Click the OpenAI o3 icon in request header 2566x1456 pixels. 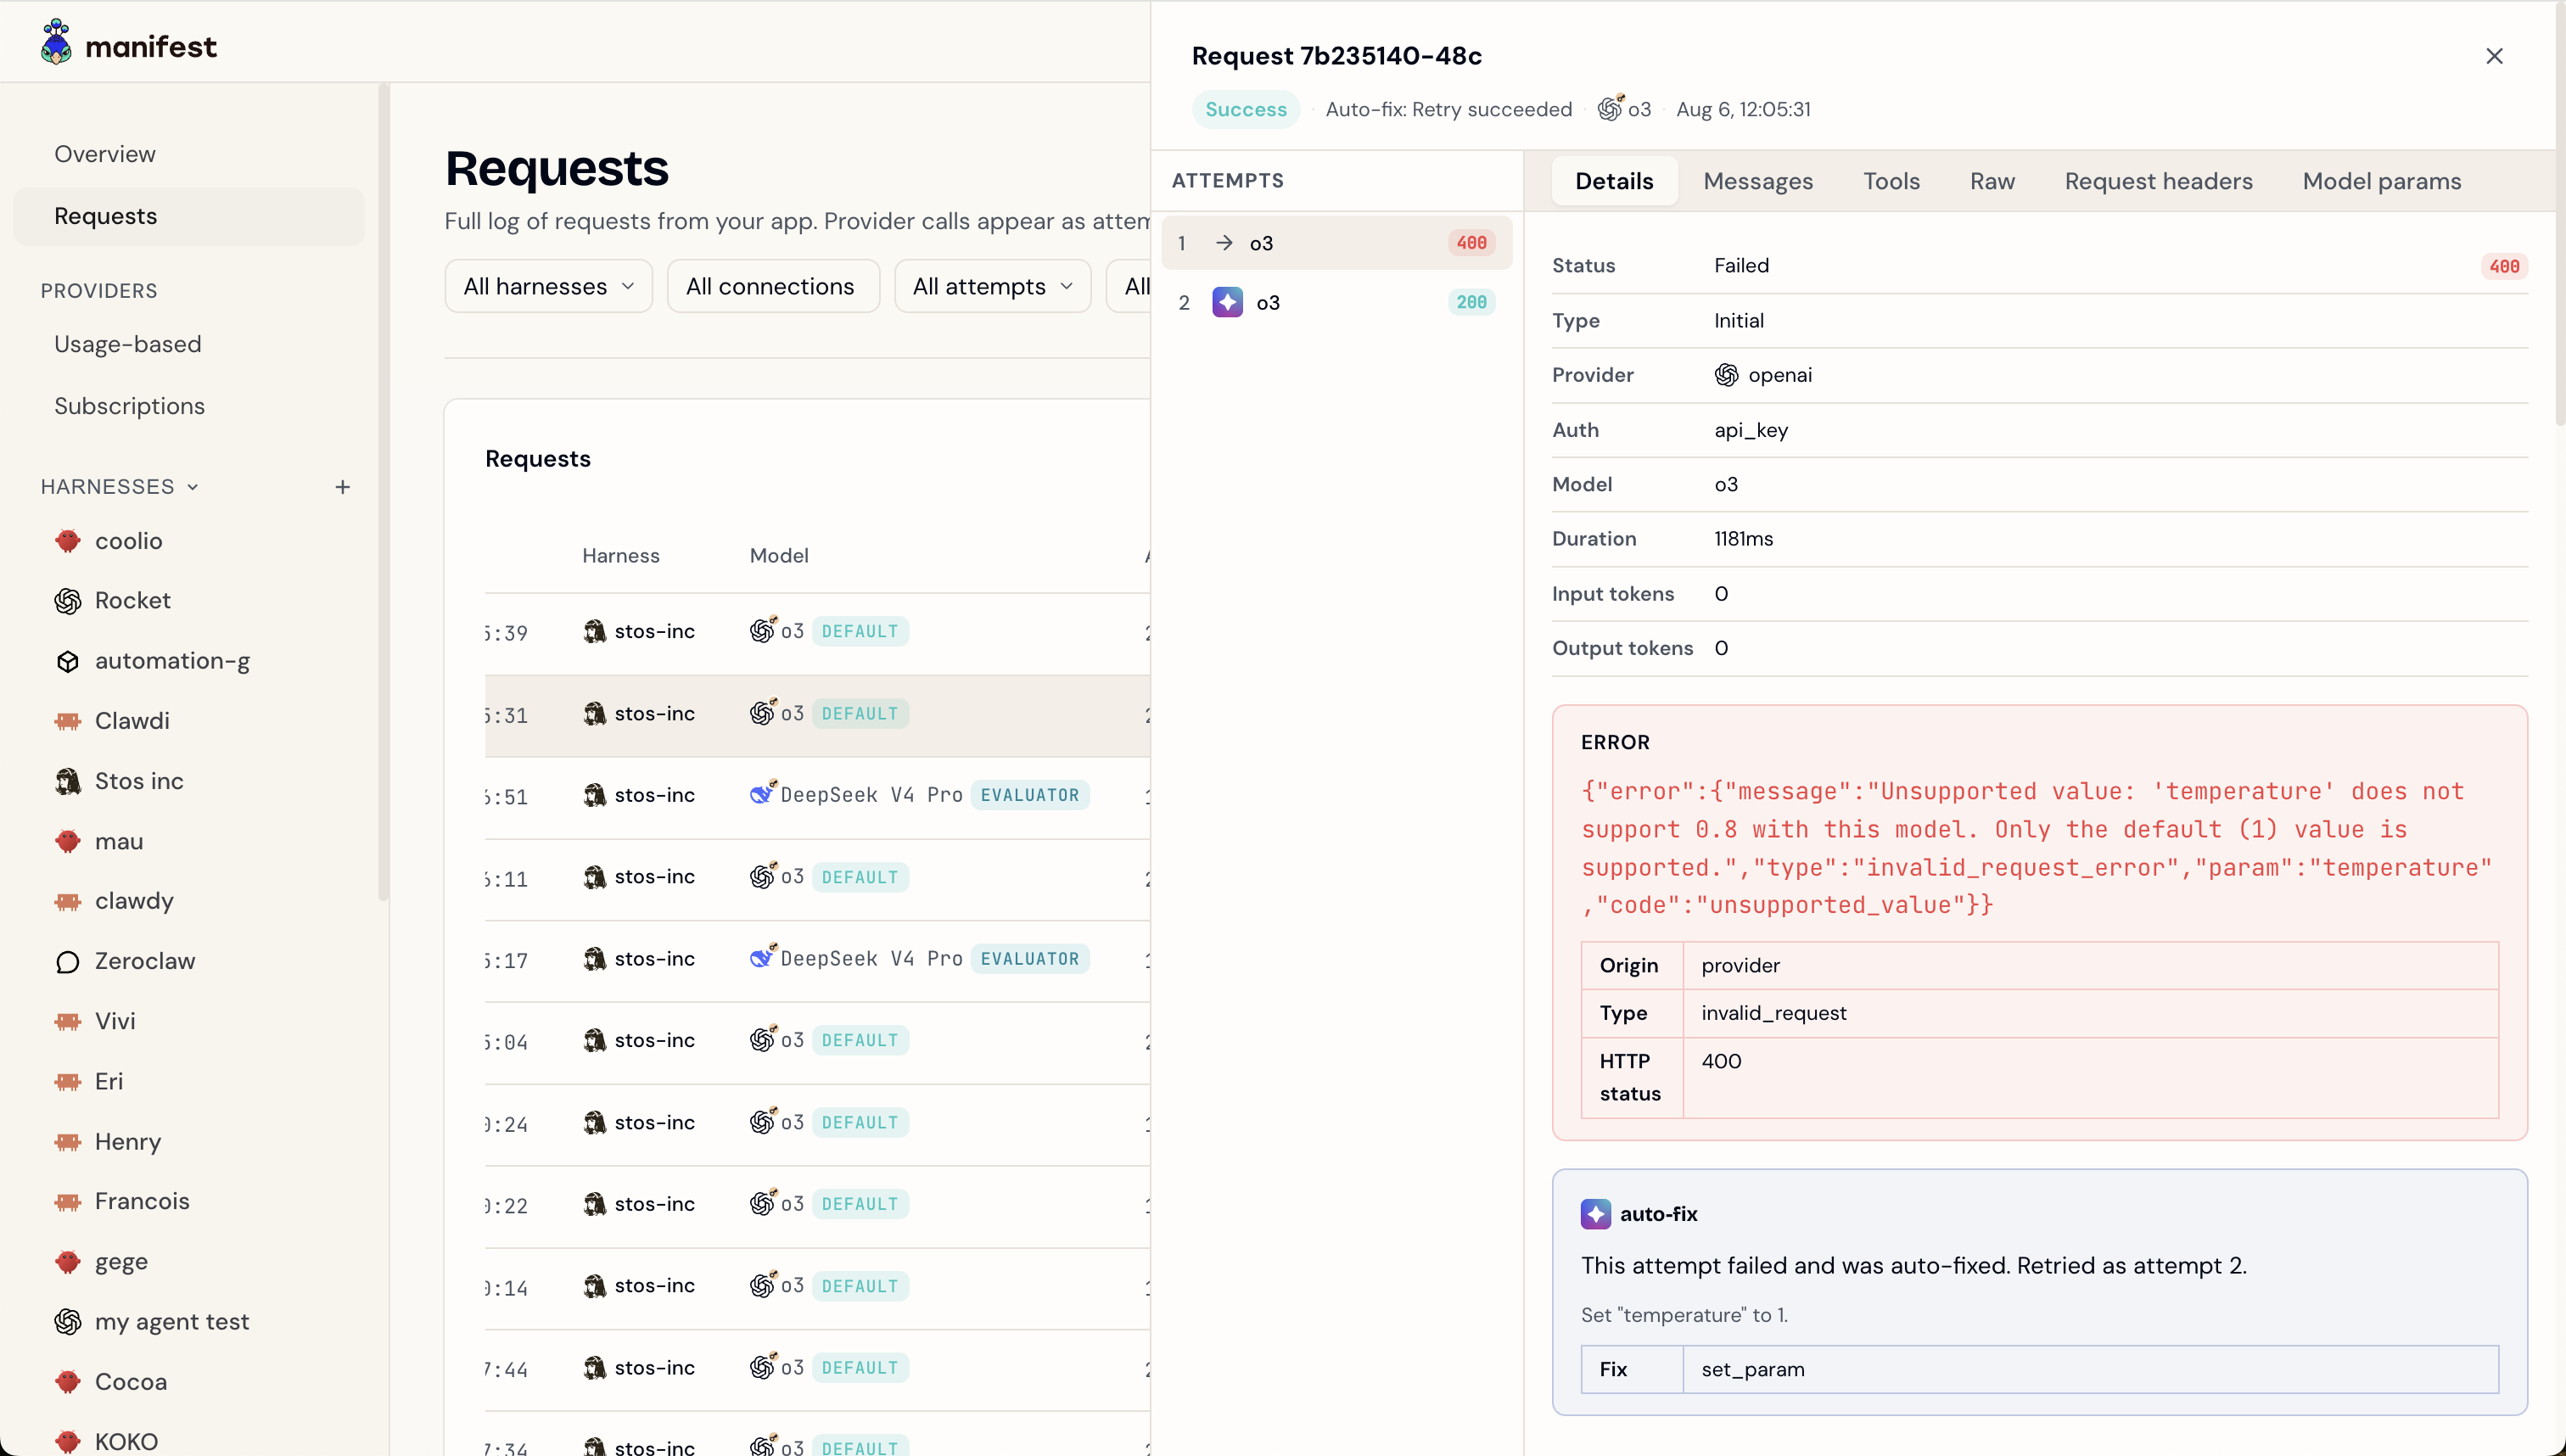(1610, 108)
